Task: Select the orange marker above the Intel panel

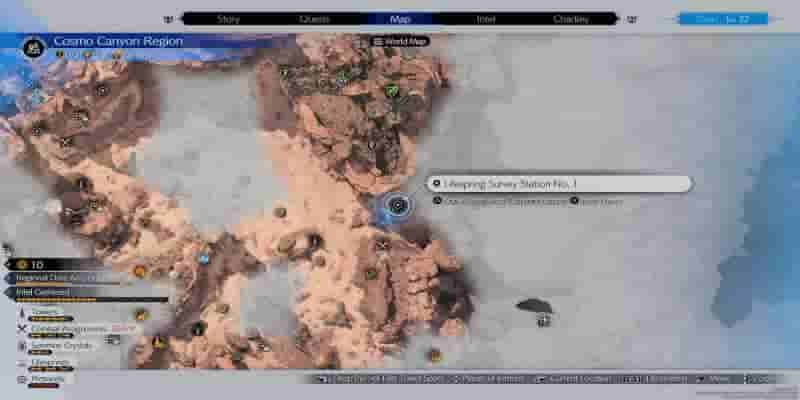Action: [140, 271]
